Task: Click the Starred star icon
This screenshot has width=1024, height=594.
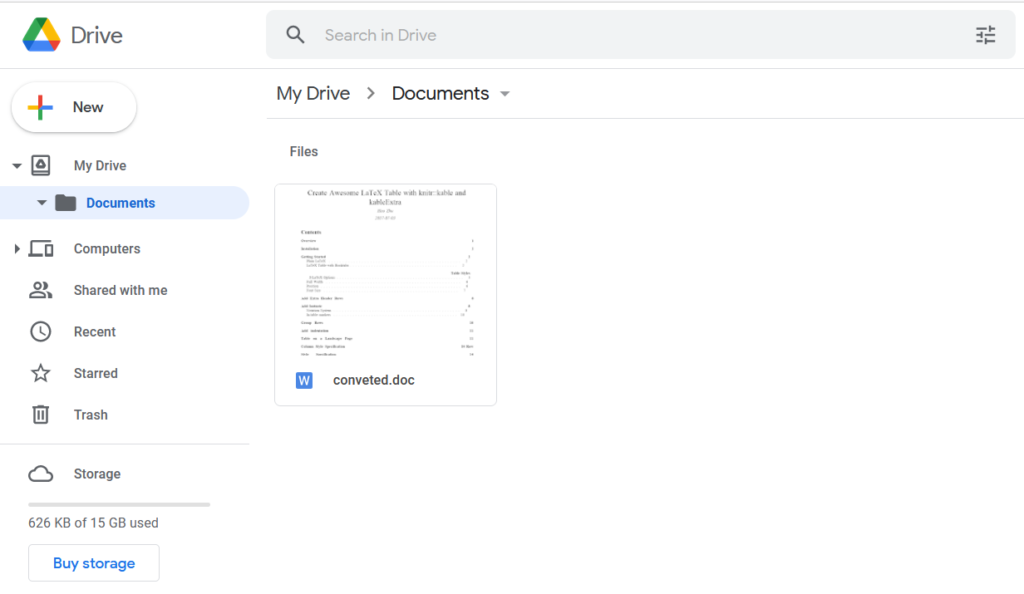Action: (41, 373)
